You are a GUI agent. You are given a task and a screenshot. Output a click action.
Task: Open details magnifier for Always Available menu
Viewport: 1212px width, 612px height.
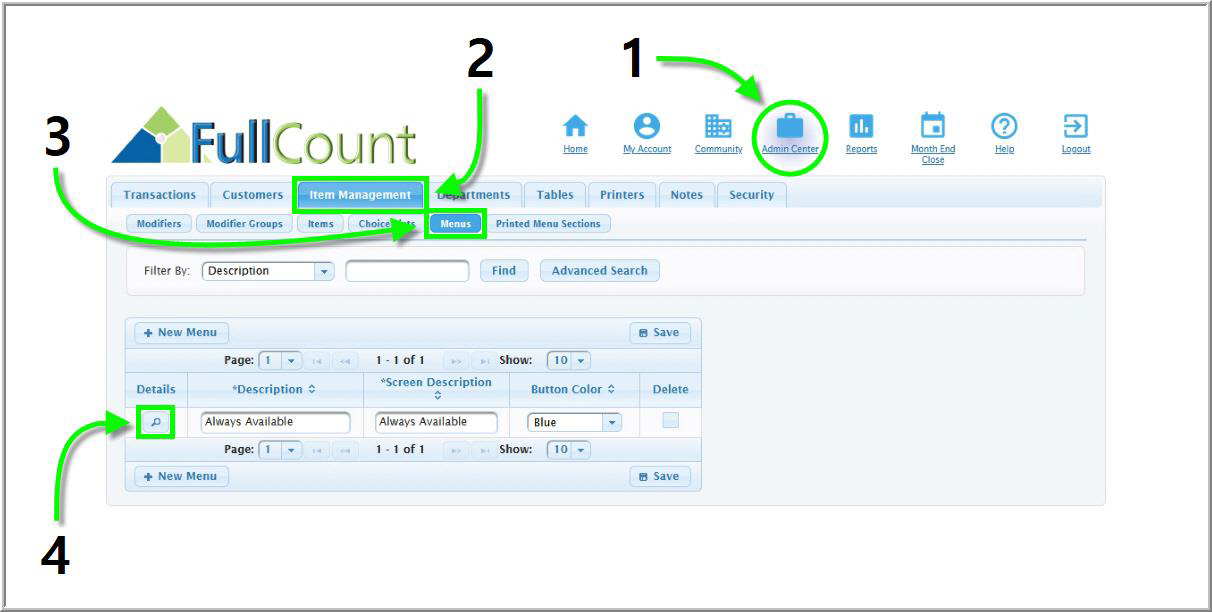[x=155, y=422]
